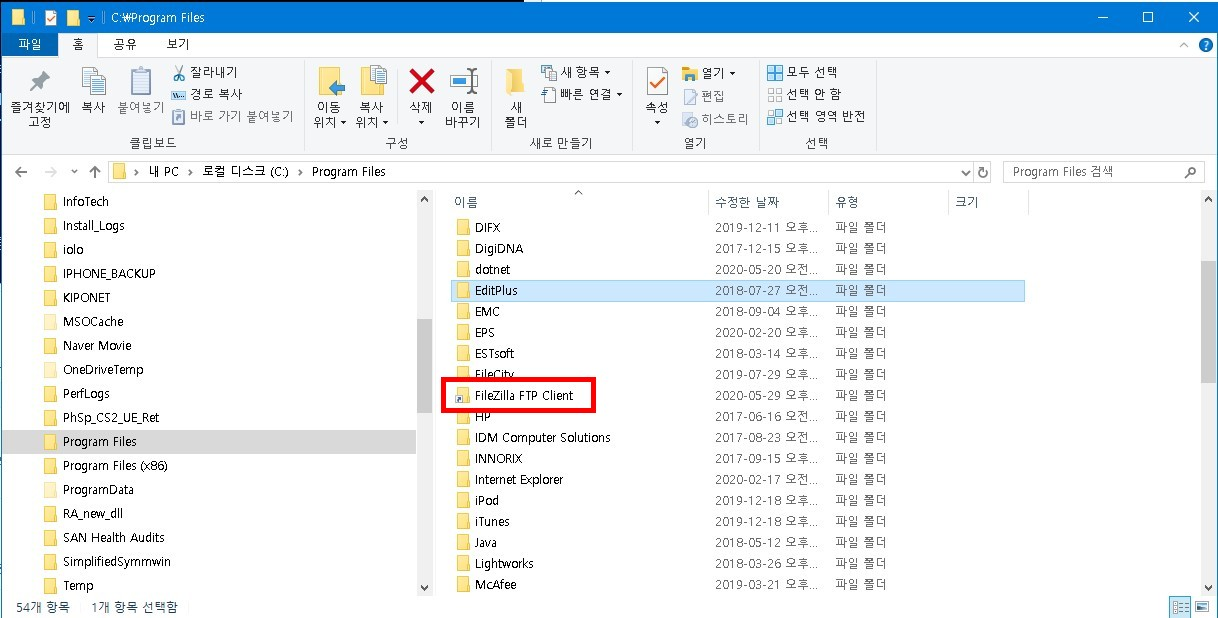Switch to the View (보기) tab

(178, 44)
